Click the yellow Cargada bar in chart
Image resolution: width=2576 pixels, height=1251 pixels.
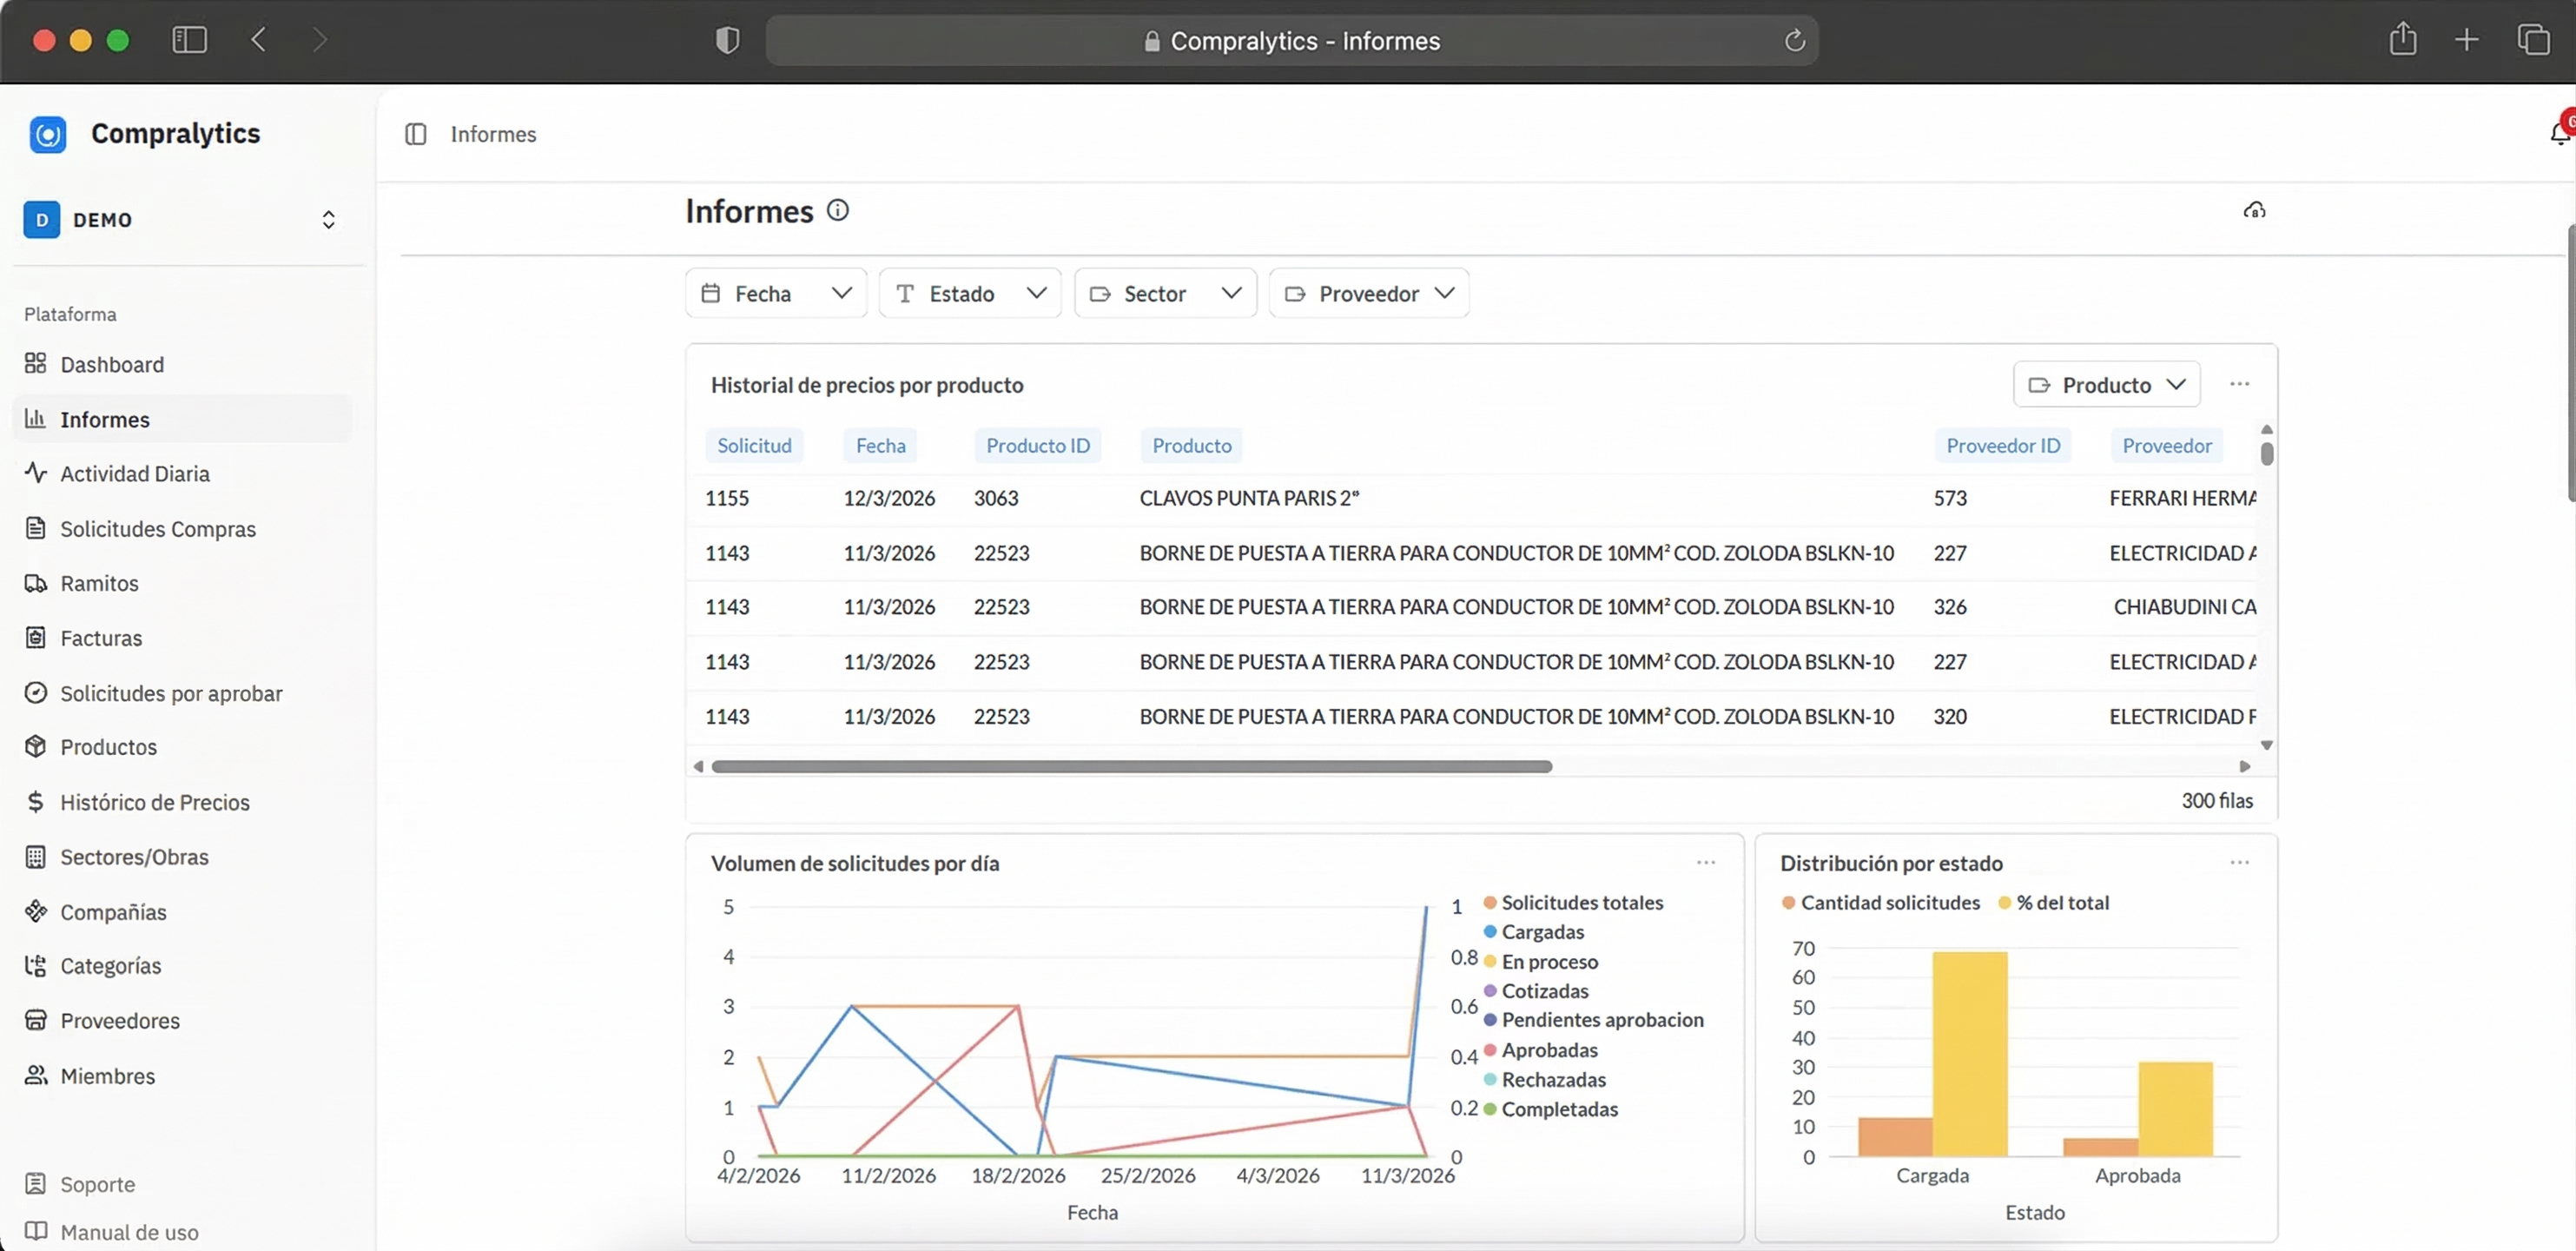(1969, 1053)
